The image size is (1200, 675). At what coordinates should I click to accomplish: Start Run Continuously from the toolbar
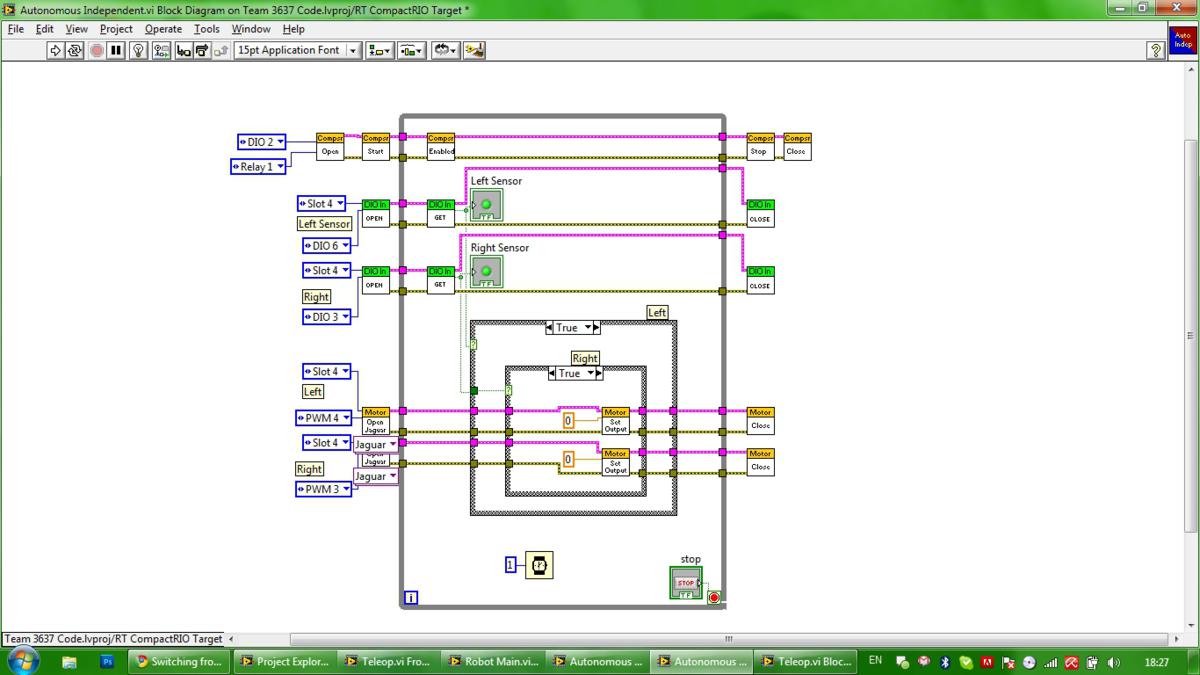tap(75, 50)
